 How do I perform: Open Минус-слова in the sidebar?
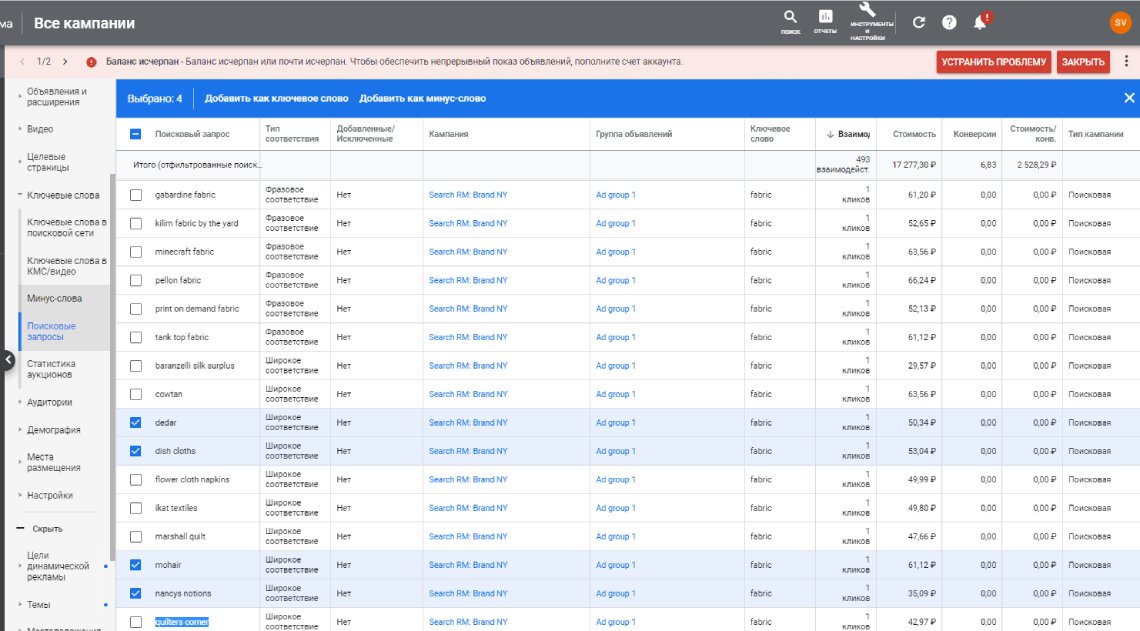tap(54, 298)
